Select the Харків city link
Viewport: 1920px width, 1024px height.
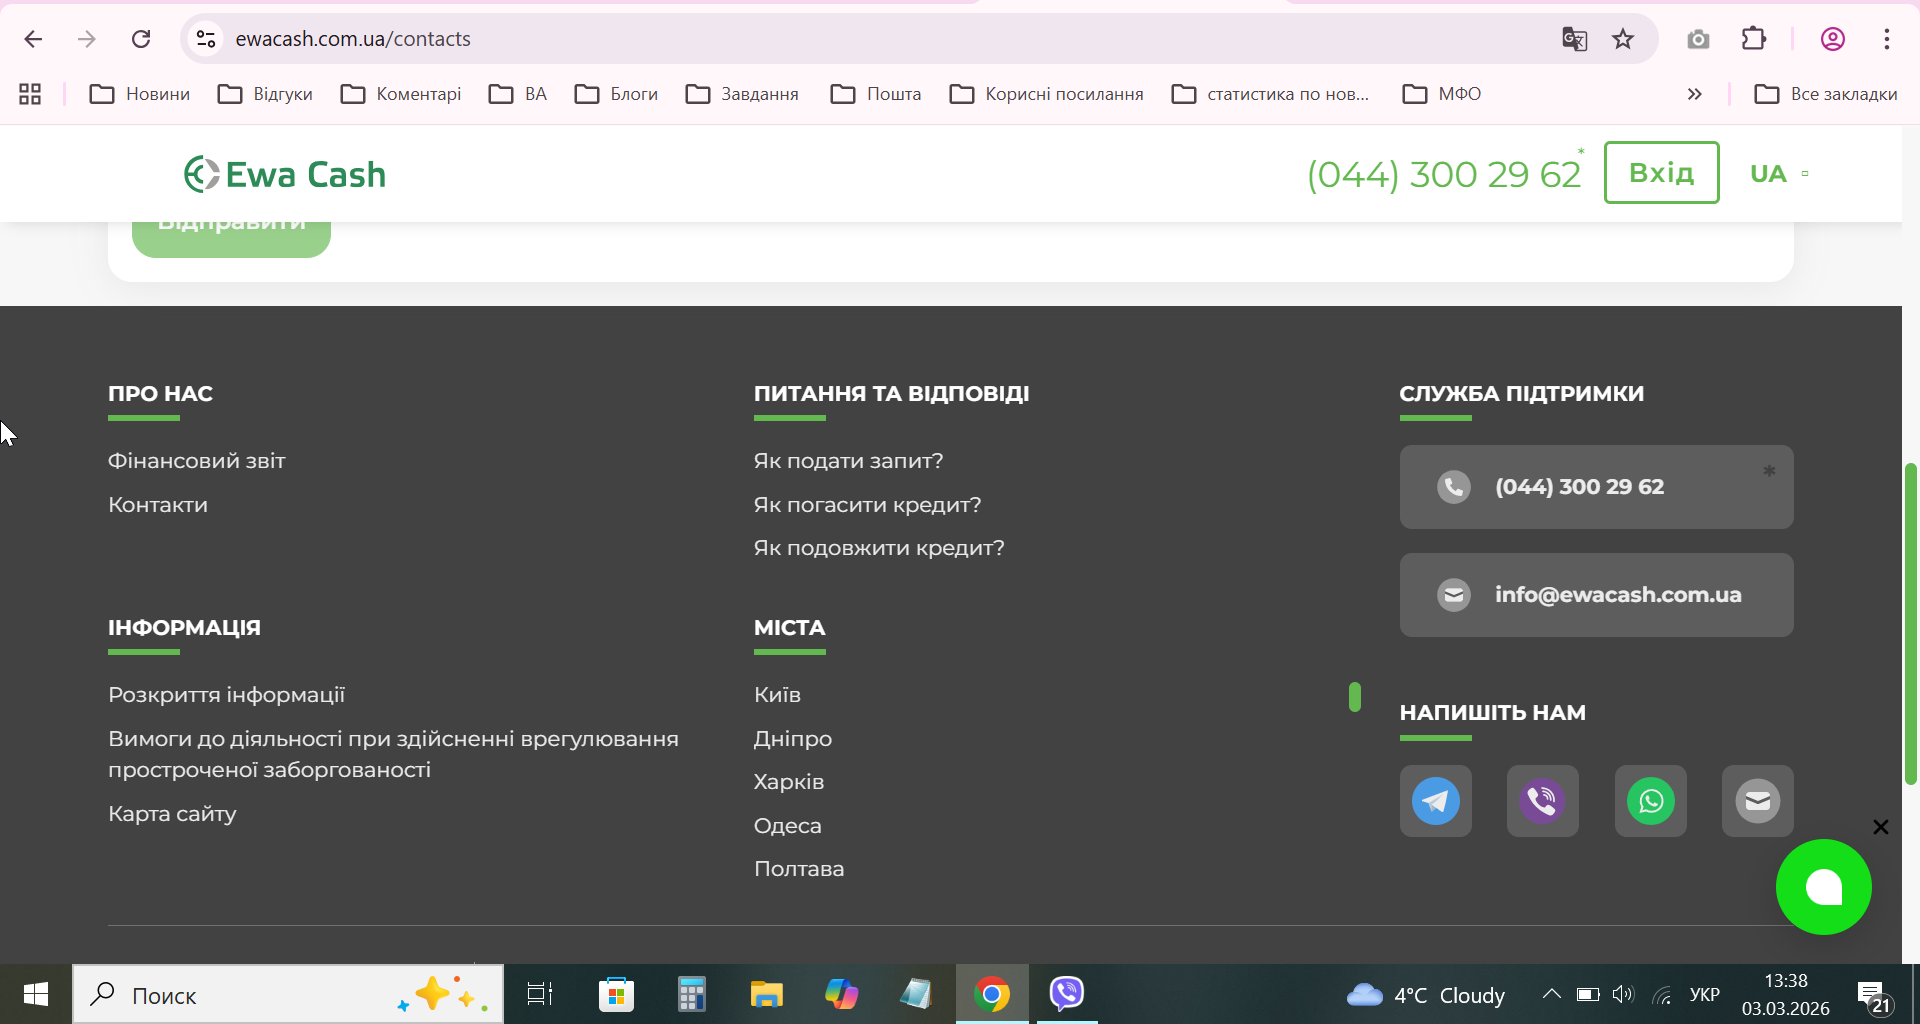[x=789, y=782]
